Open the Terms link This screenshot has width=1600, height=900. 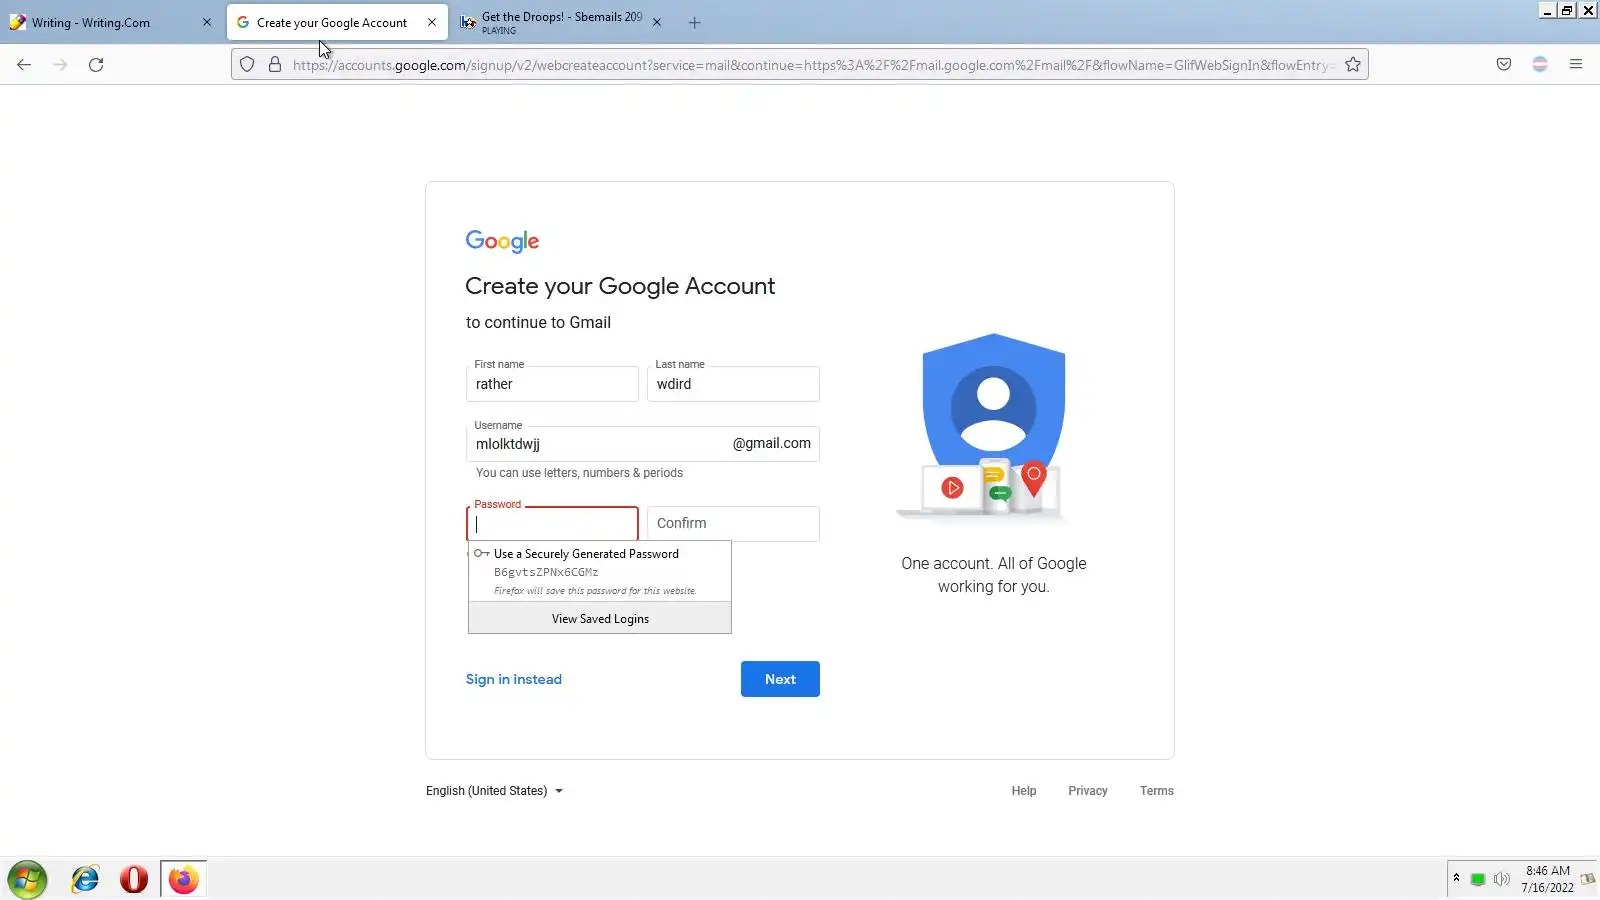[1157, 791]
